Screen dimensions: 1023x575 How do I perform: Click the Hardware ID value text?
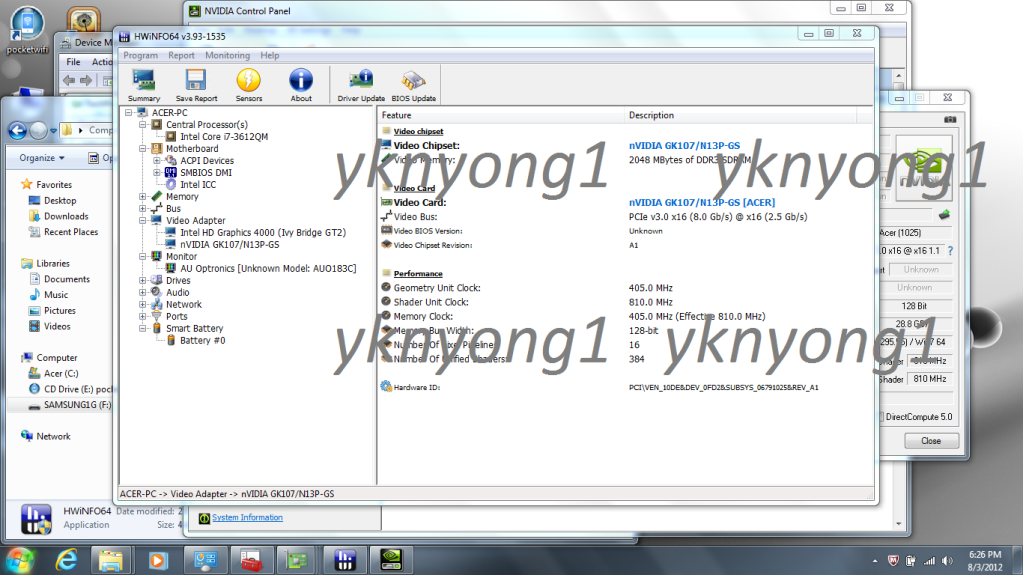click(x=724, y=388)
